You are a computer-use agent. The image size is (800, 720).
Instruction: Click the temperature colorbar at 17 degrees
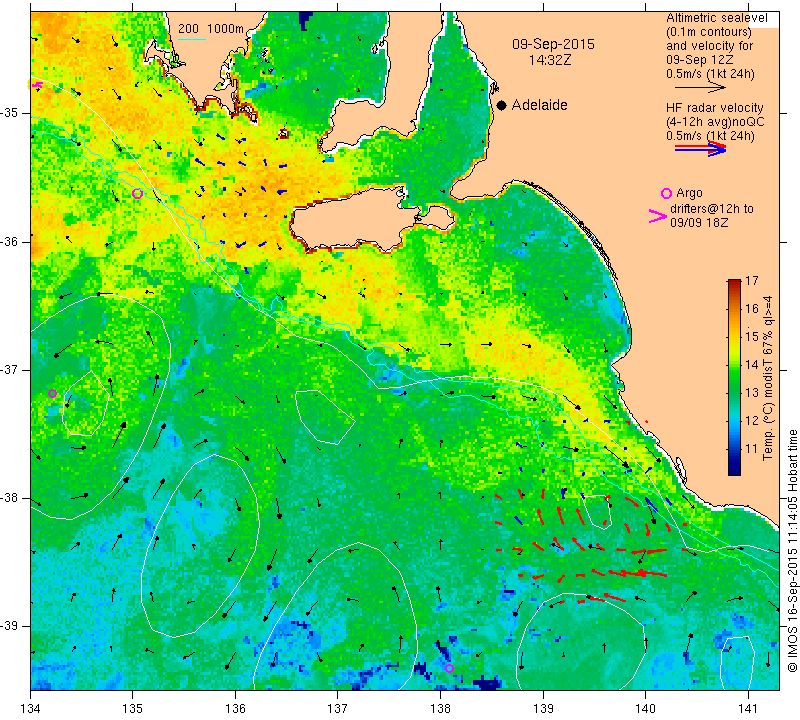pos(734,281)
